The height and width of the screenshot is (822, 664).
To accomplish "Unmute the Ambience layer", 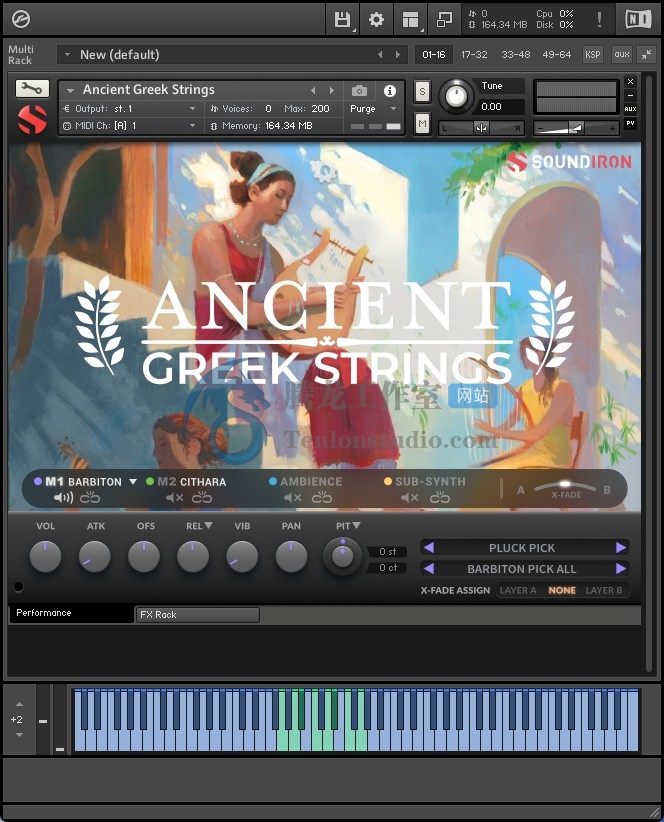I will (292, 497).
